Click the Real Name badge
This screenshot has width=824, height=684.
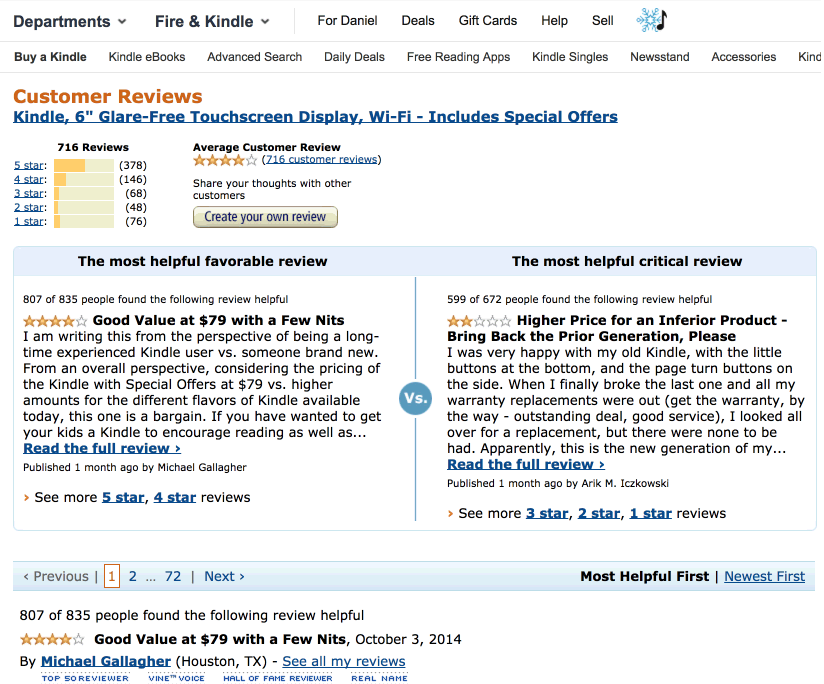(x=379, y=678)
